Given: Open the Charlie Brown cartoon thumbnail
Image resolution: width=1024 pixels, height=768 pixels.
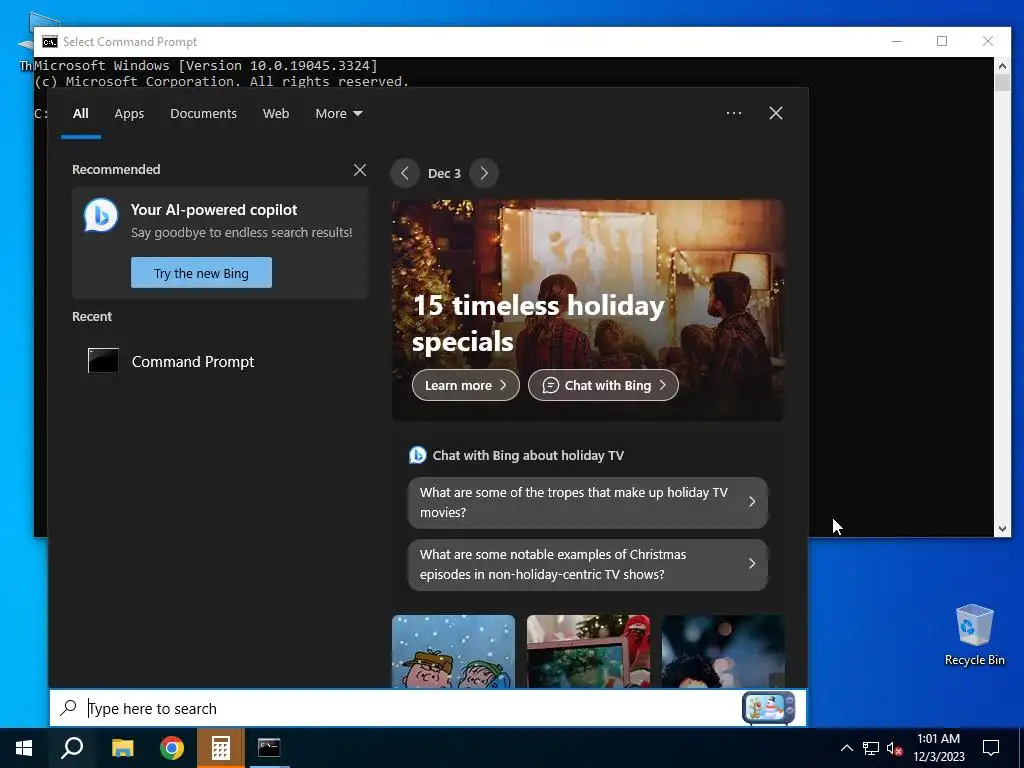Looking at the screenshot, I should pyautogui.click(x=453, y=651).
